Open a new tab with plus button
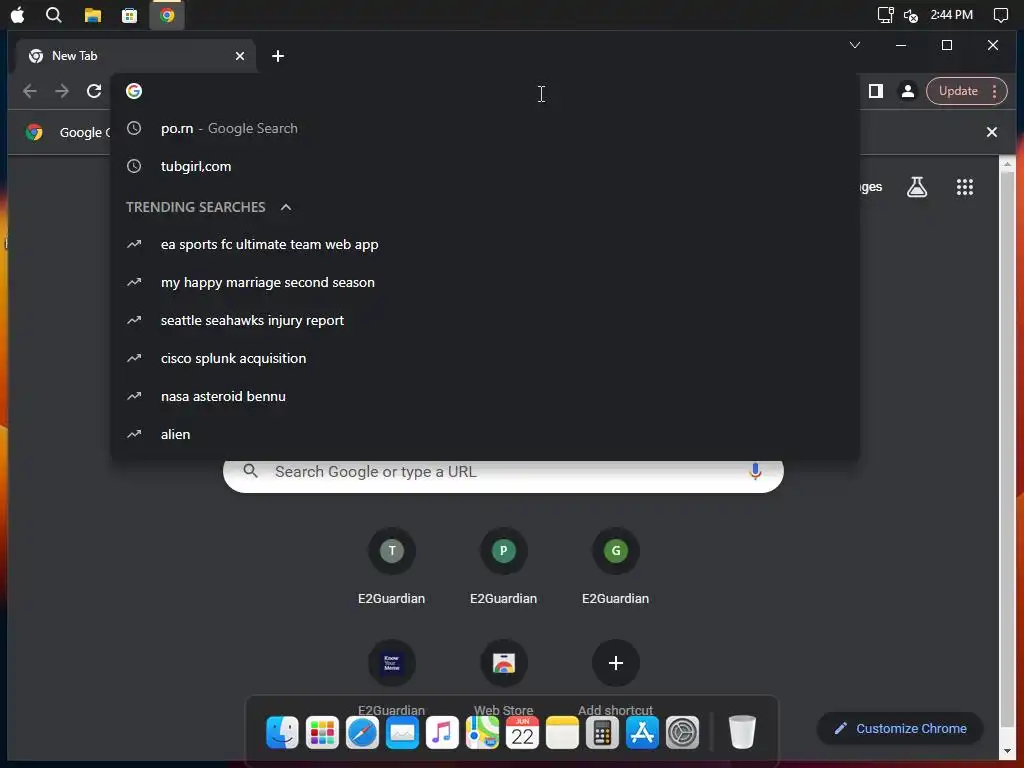 (x=278, y=56)
